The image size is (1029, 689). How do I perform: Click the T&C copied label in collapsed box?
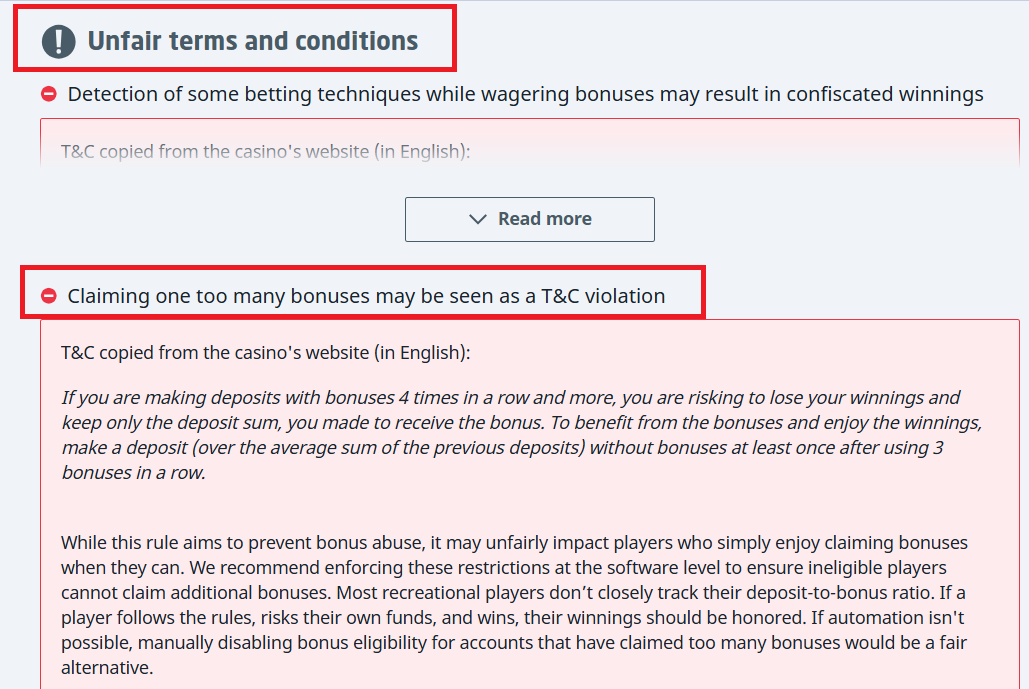pyautogui.click(x=265, y=153)
